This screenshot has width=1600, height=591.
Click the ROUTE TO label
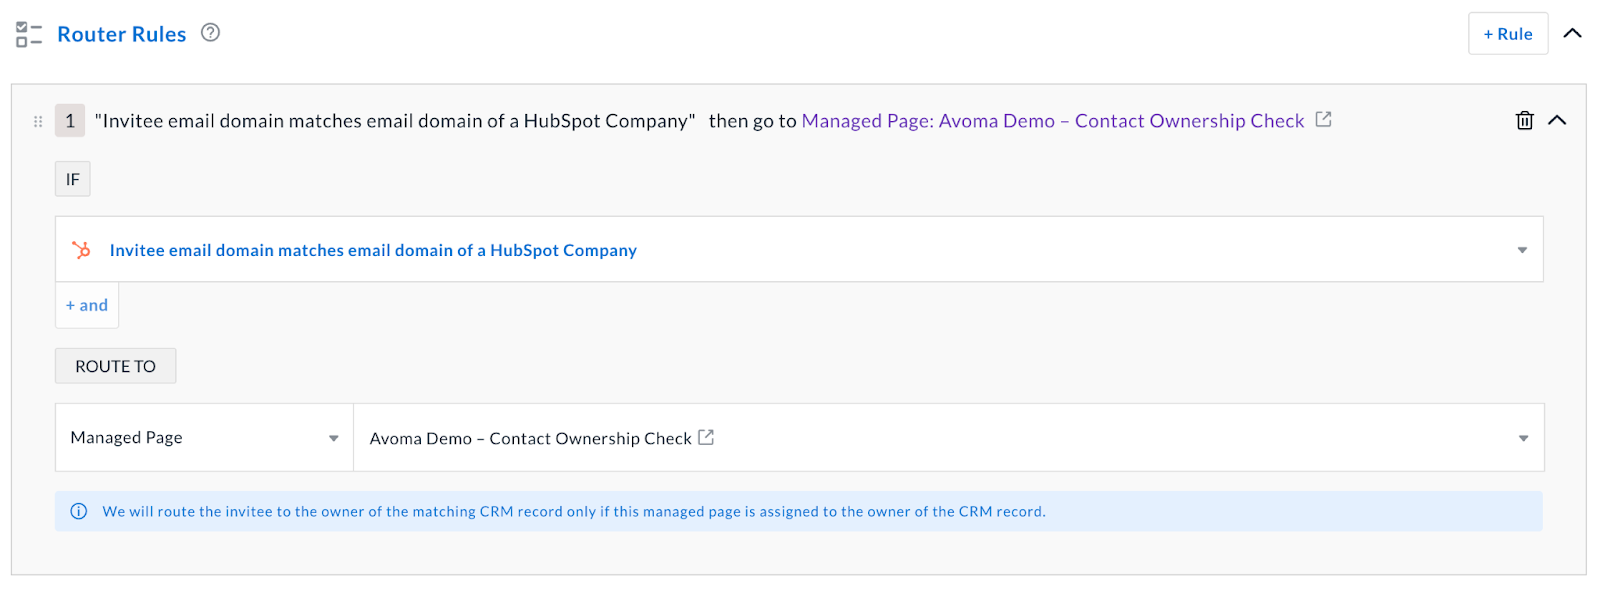click(116, 366)
